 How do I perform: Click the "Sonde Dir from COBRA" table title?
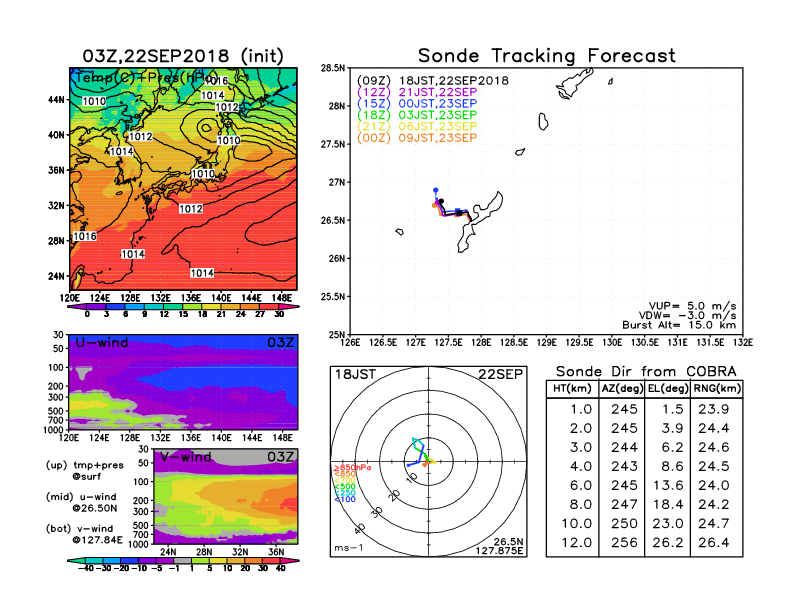(x=646, y=372)
